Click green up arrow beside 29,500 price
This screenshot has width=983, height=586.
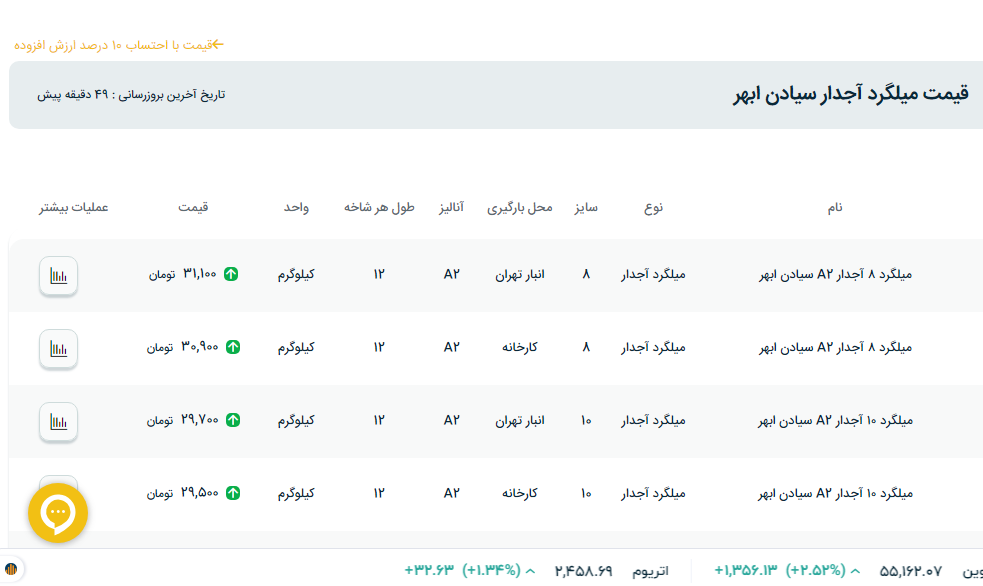(232, 493)
